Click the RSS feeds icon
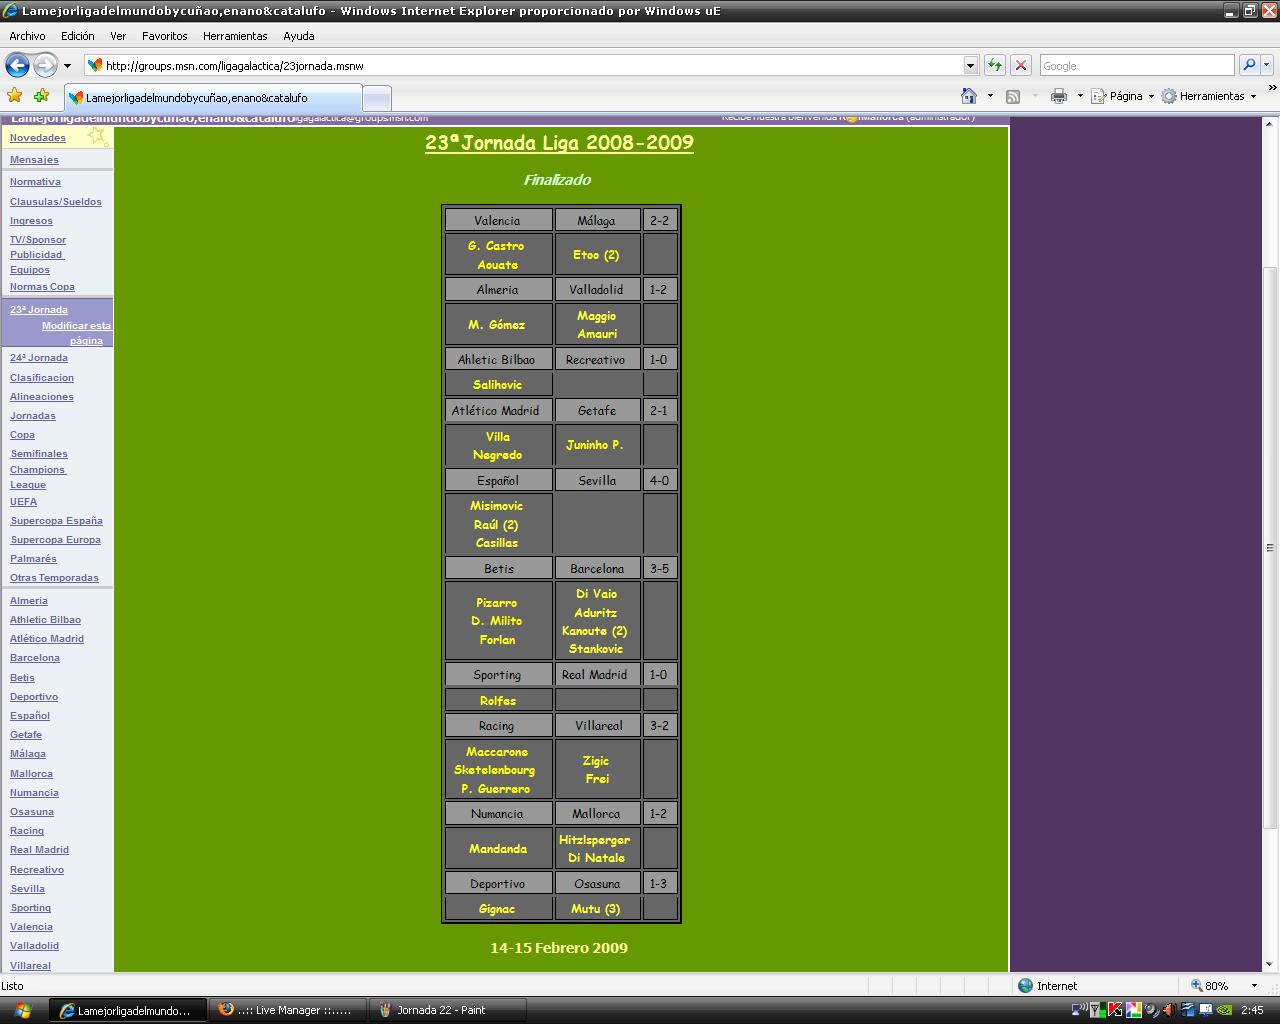 pyautogui.click(x=1013, y=96)
